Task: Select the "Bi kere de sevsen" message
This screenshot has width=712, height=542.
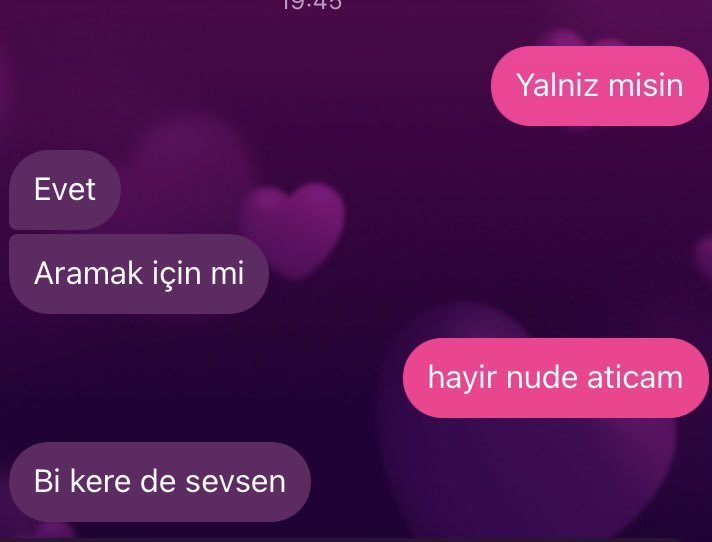Action: click(160, 482)
